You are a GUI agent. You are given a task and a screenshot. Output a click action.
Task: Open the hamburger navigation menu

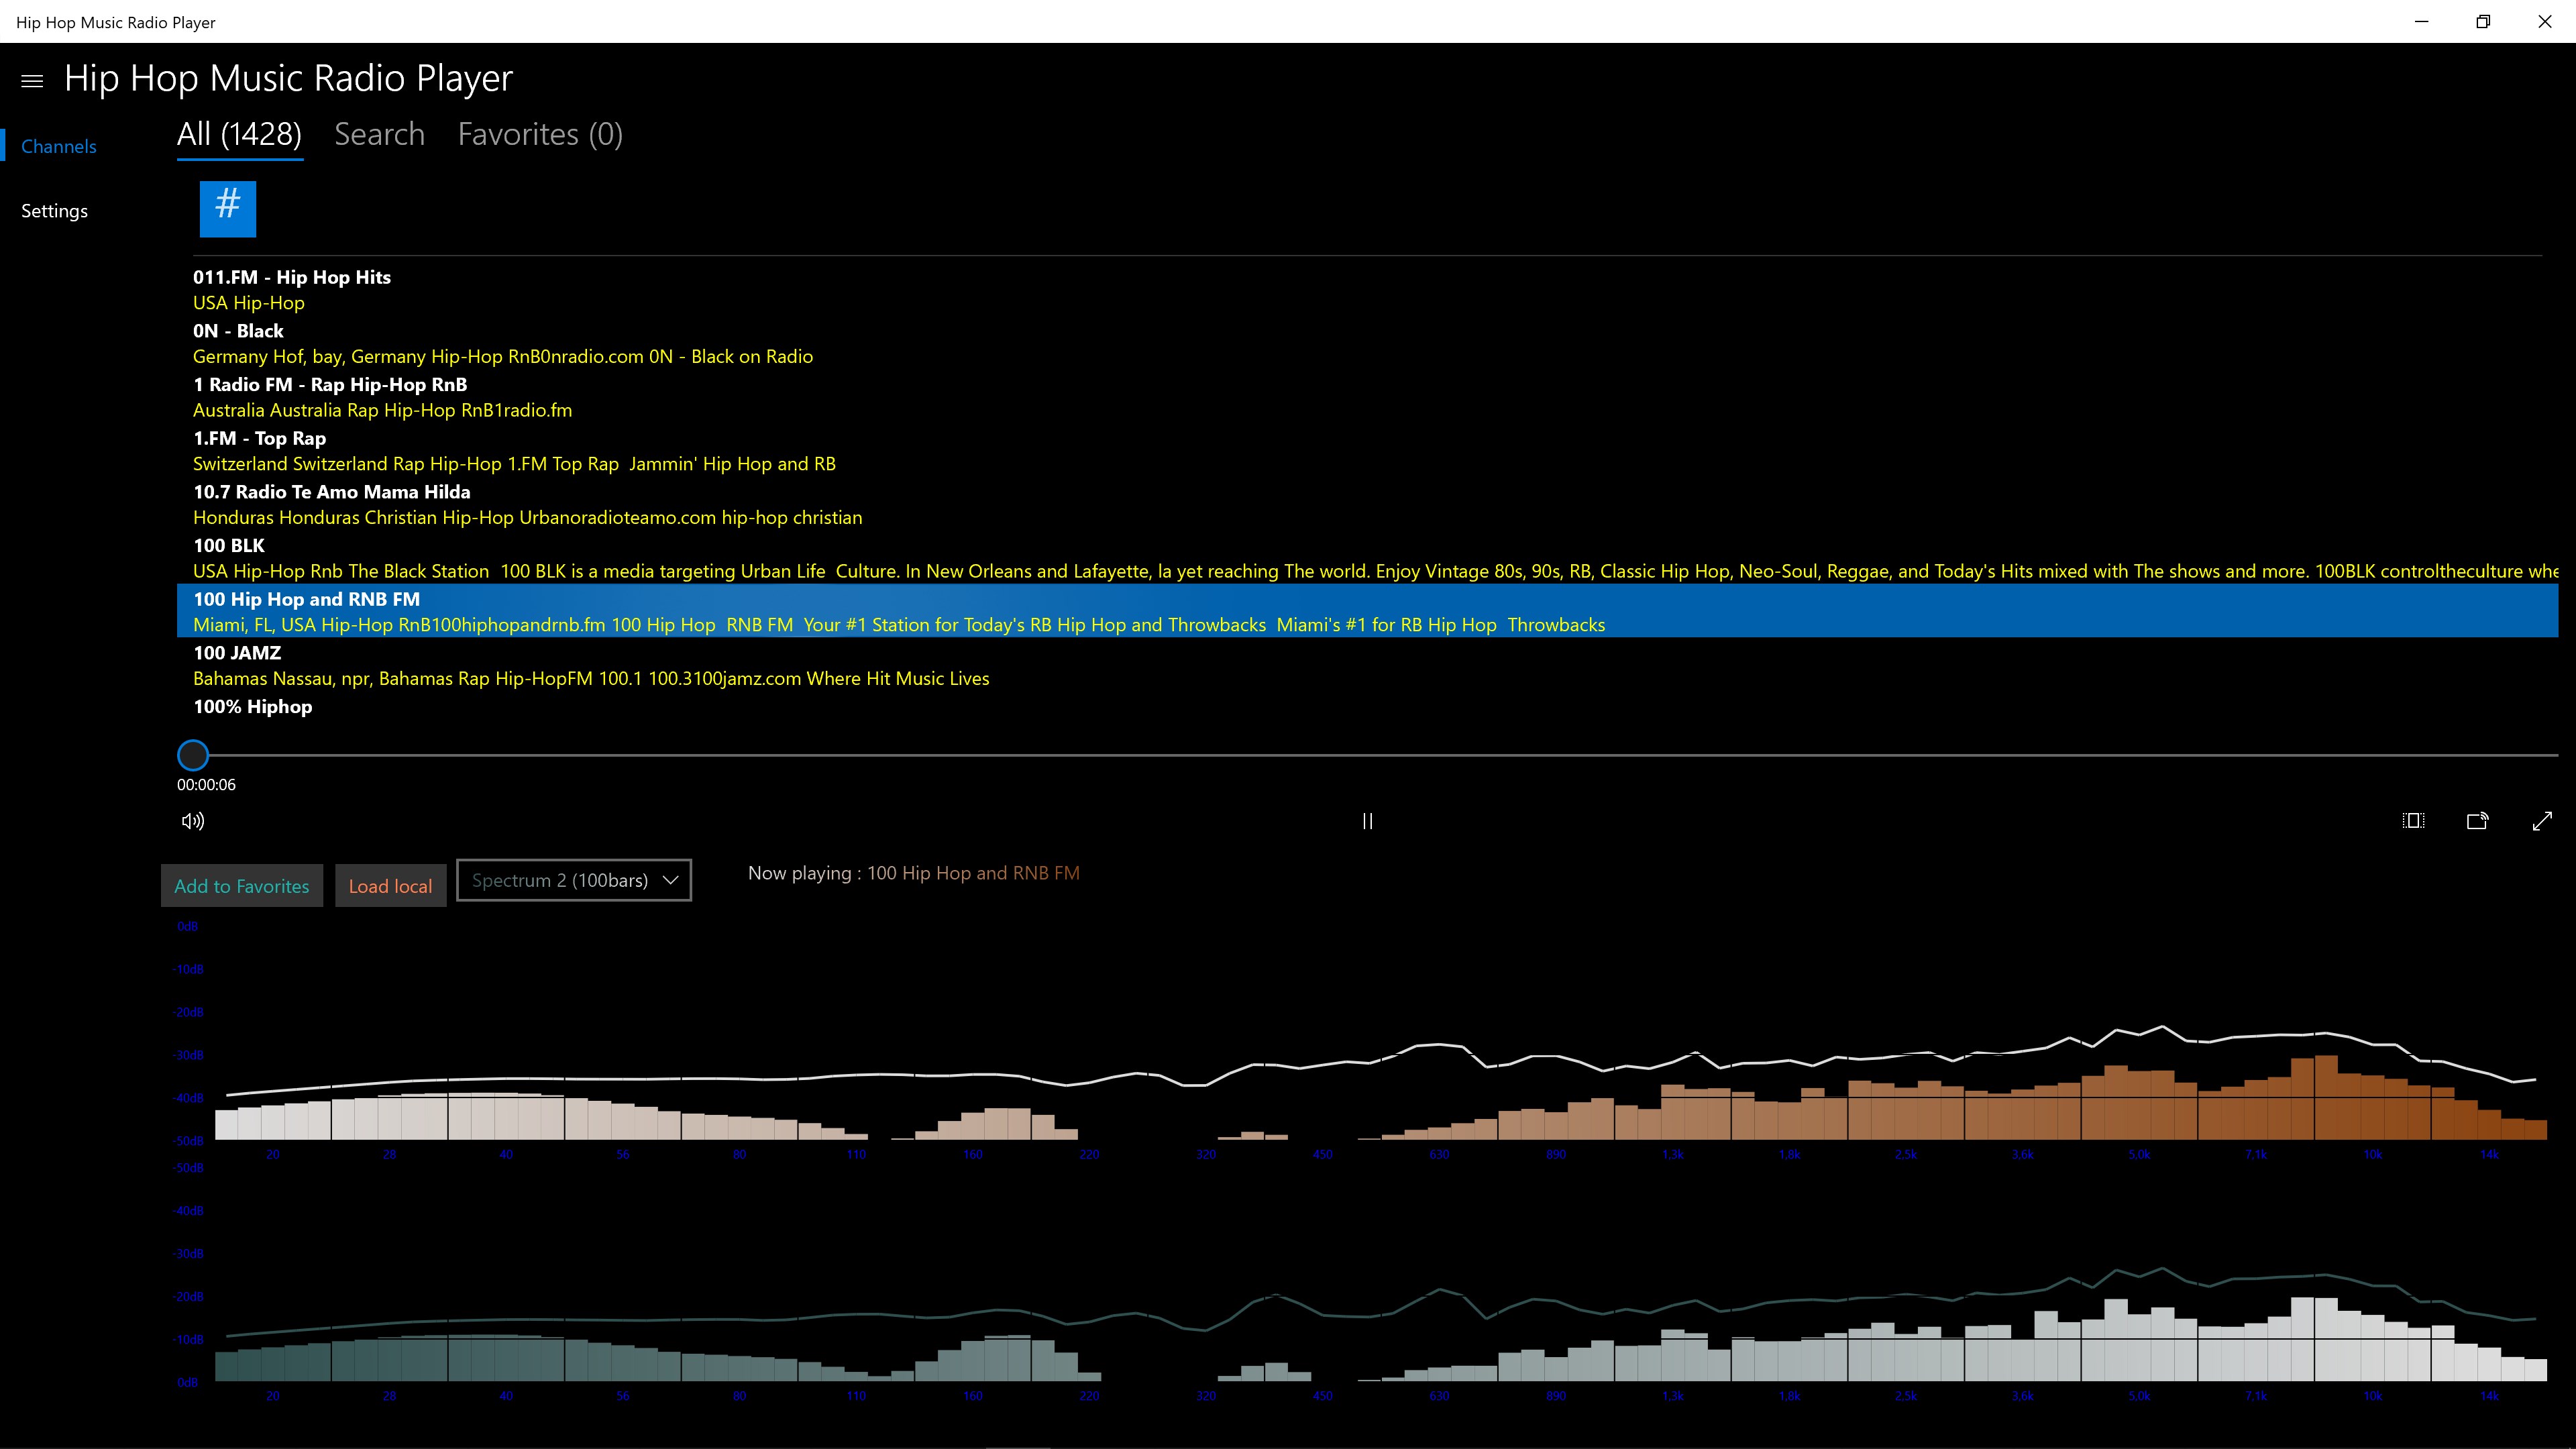click(x=32, y=81)
